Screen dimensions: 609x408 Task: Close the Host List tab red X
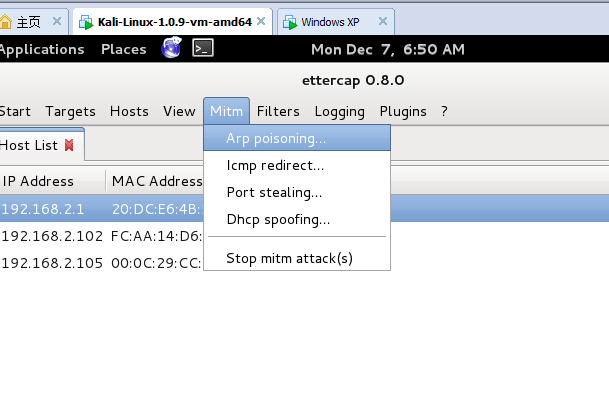coord(69,145)
